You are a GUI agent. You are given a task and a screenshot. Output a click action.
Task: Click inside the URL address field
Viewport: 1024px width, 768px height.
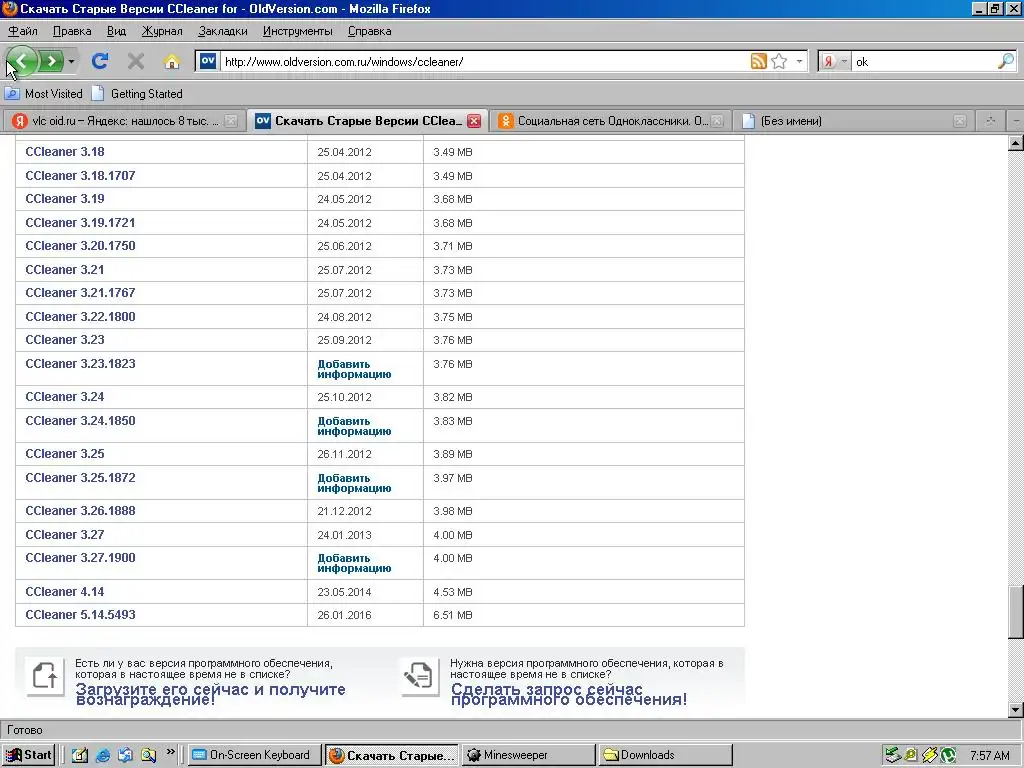coord(483,61)
